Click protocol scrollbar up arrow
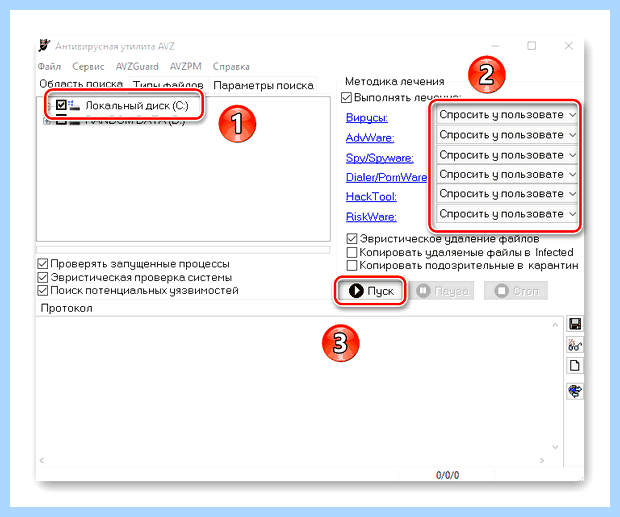 point(555,325)
